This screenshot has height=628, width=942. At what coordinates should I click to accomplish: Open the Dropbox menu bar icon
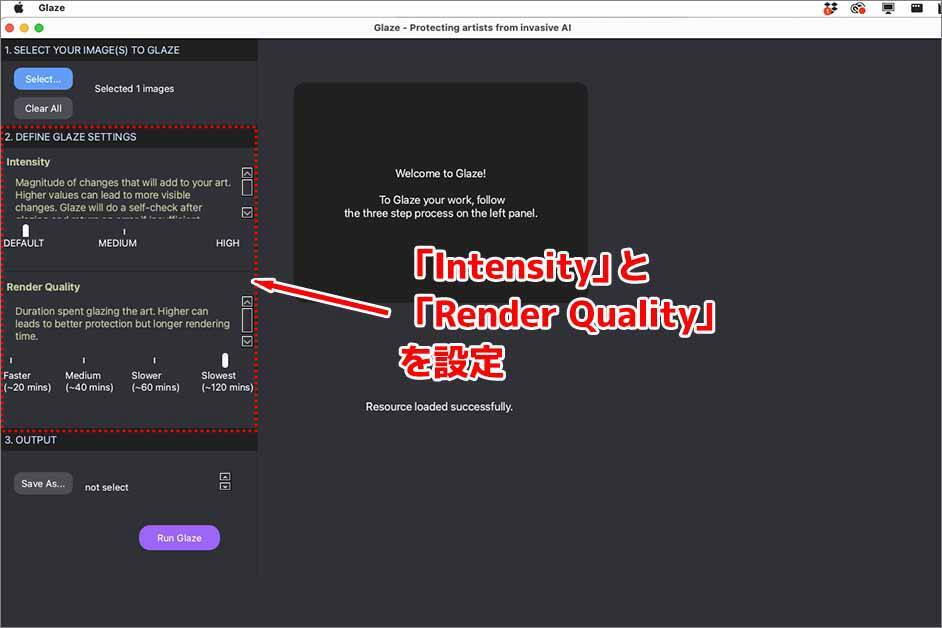point(830,8)
